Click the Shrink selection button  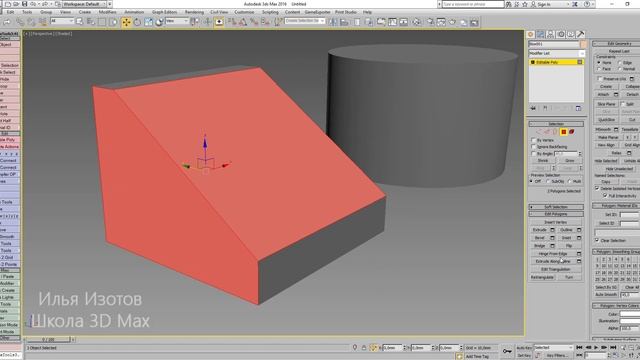(542, 161)
